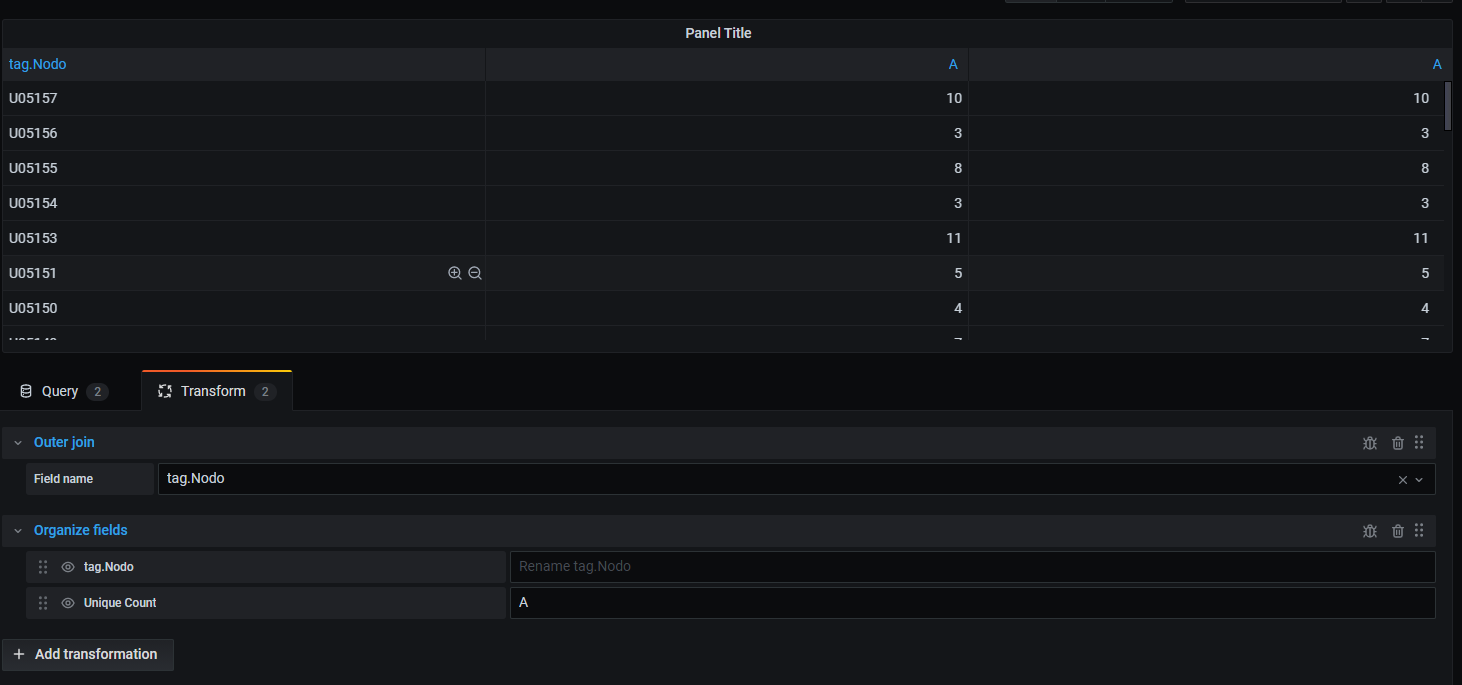Select cell U05156
Image resolution: width=1462 pixels, height=685 pixels.
point(244,133)
